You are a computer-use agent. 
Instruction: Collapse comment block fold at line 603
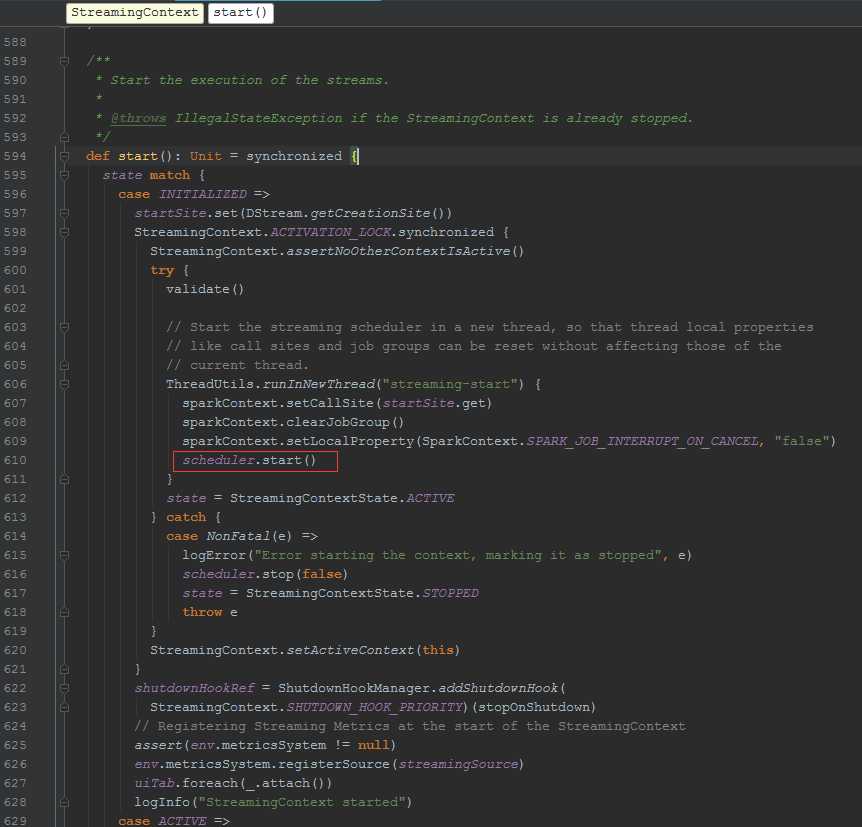64,327
